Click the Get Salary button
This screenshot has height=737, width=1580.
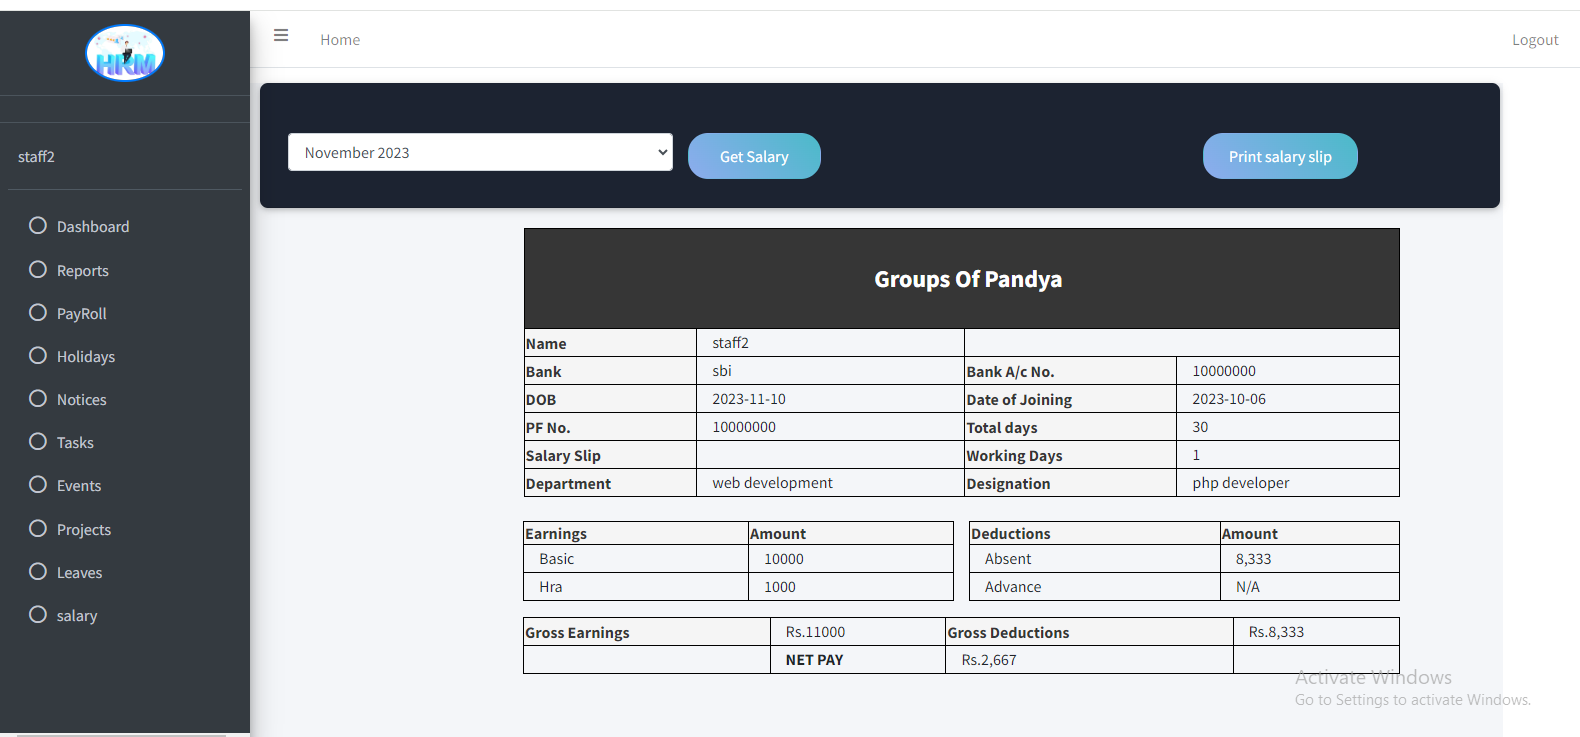click(x=754, y=156)
